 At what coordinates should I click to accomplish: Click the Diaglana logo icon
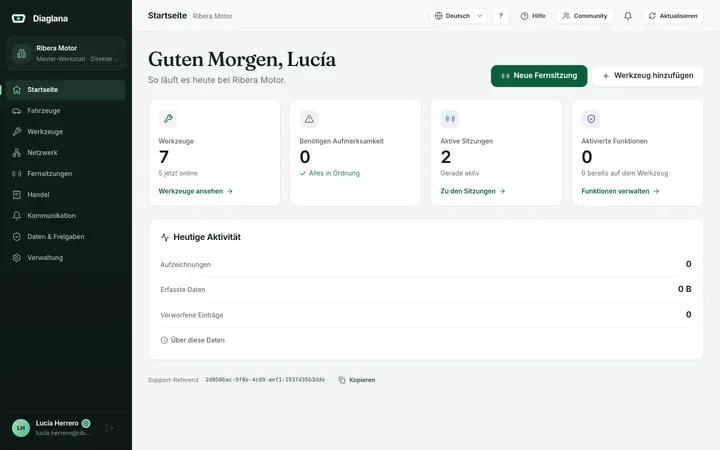coord(18,18)
